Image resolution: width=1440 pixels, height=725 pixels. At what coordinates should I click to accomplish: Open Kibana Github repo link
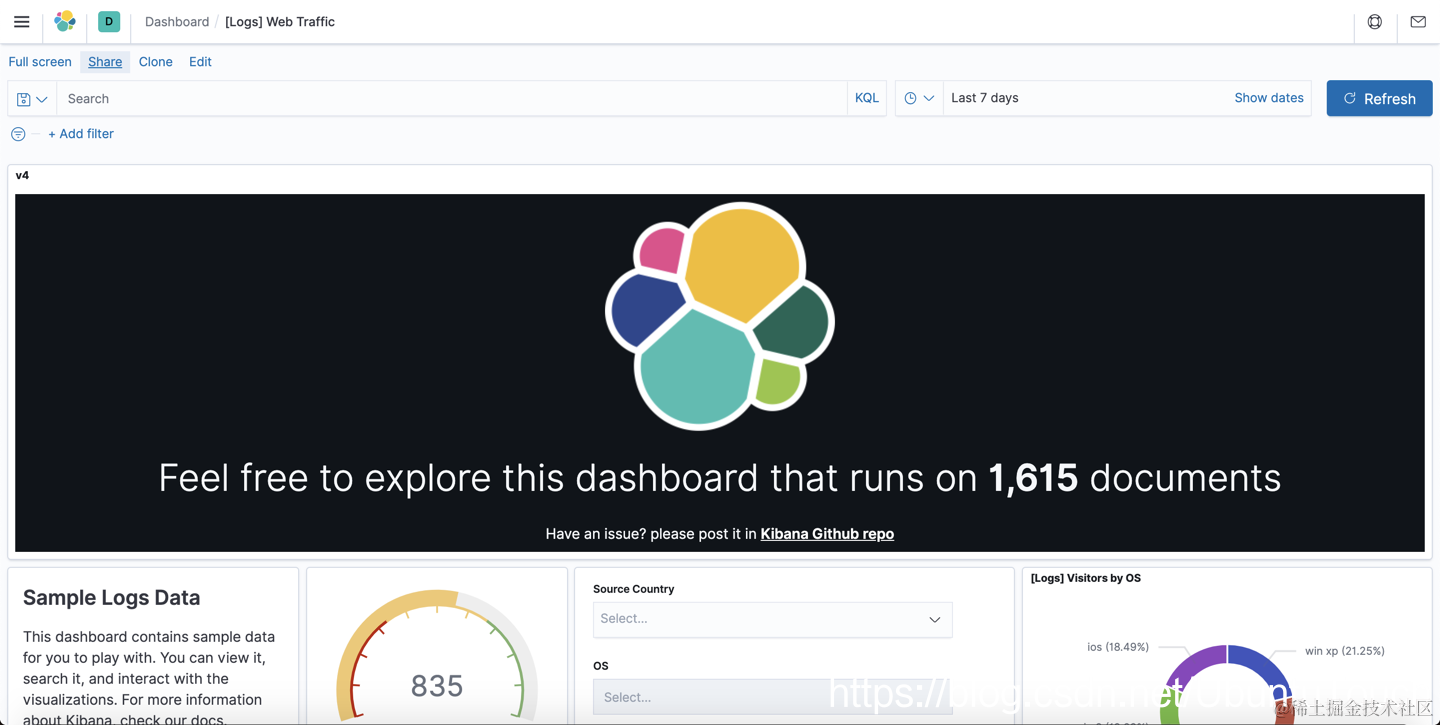(x=827, y=534)
